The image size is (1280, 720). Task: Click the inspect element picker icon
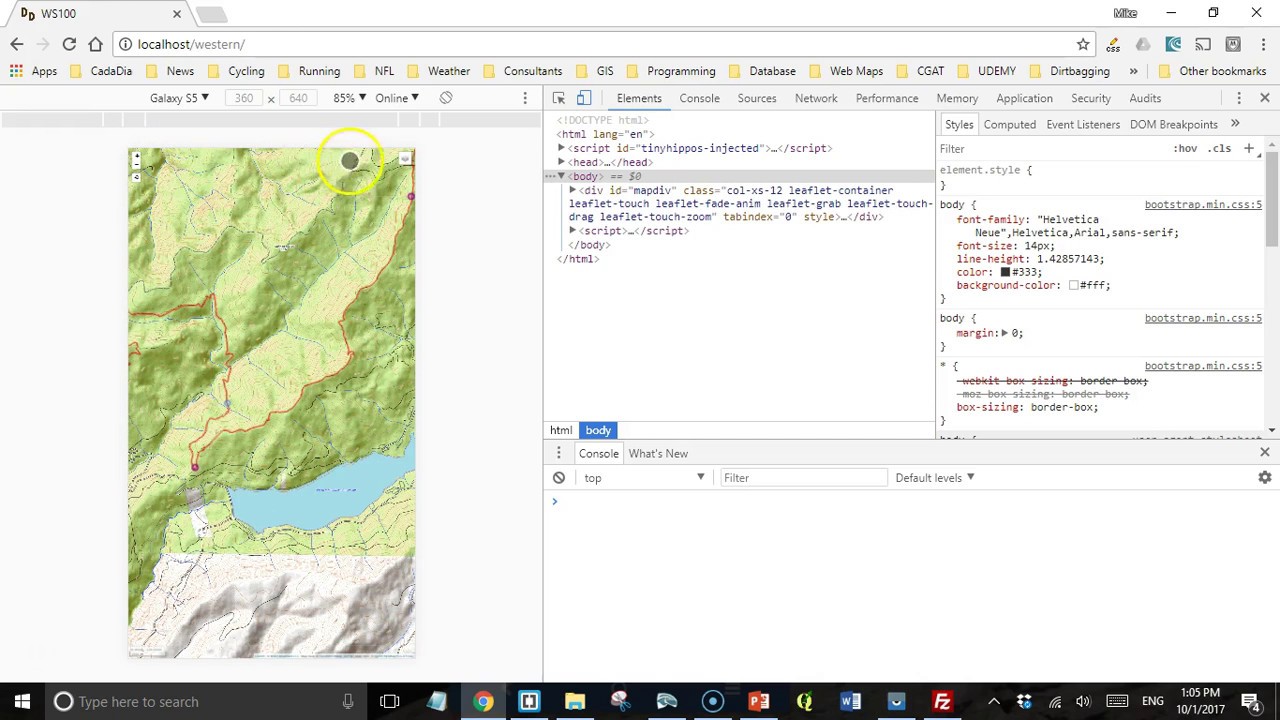coord(559,98)
